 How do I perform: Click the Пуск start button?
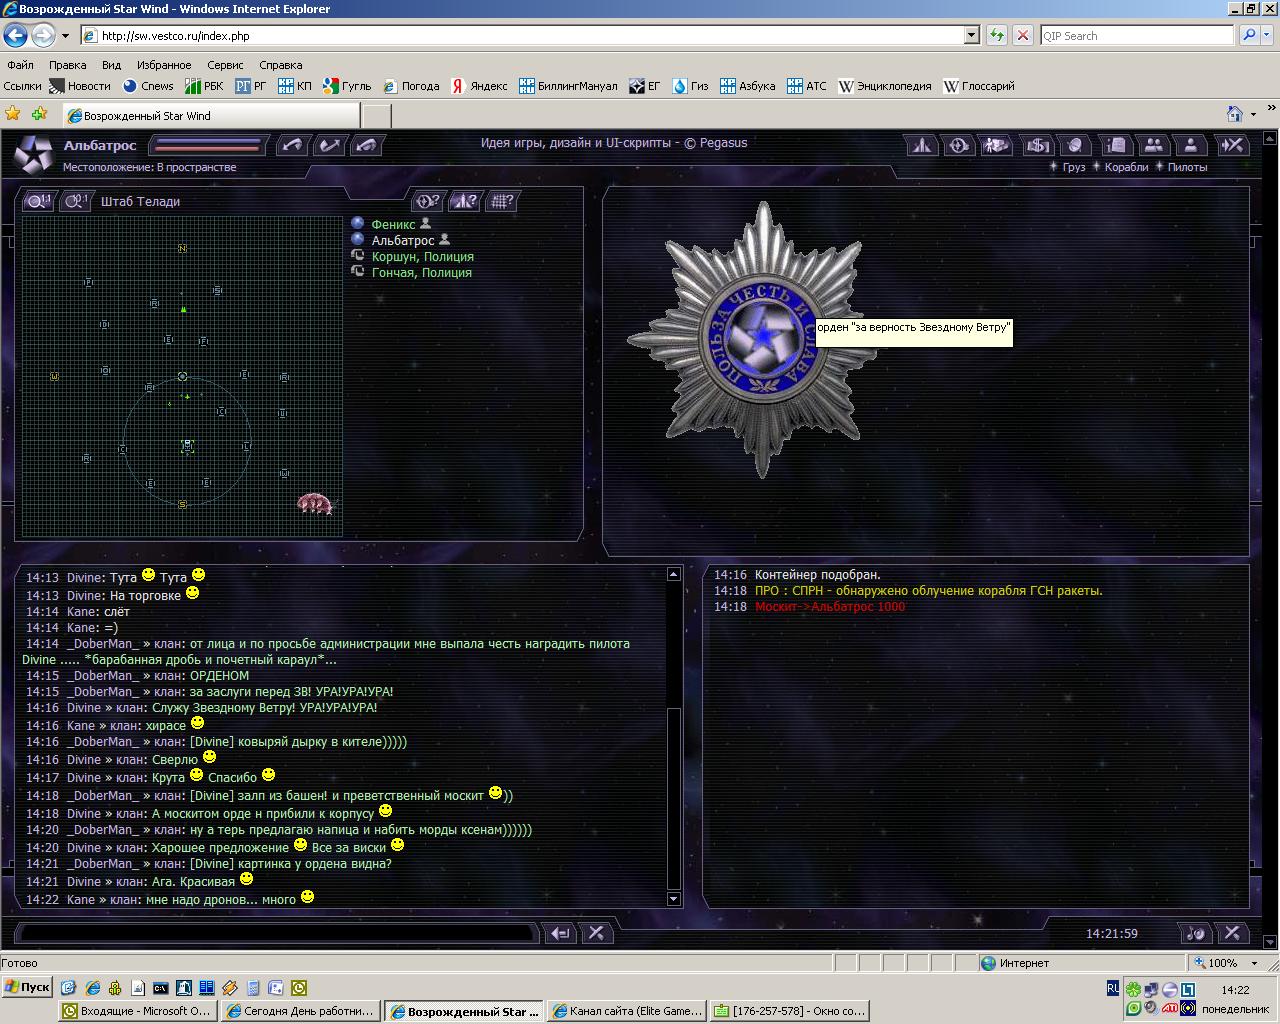tap(27, 987)
